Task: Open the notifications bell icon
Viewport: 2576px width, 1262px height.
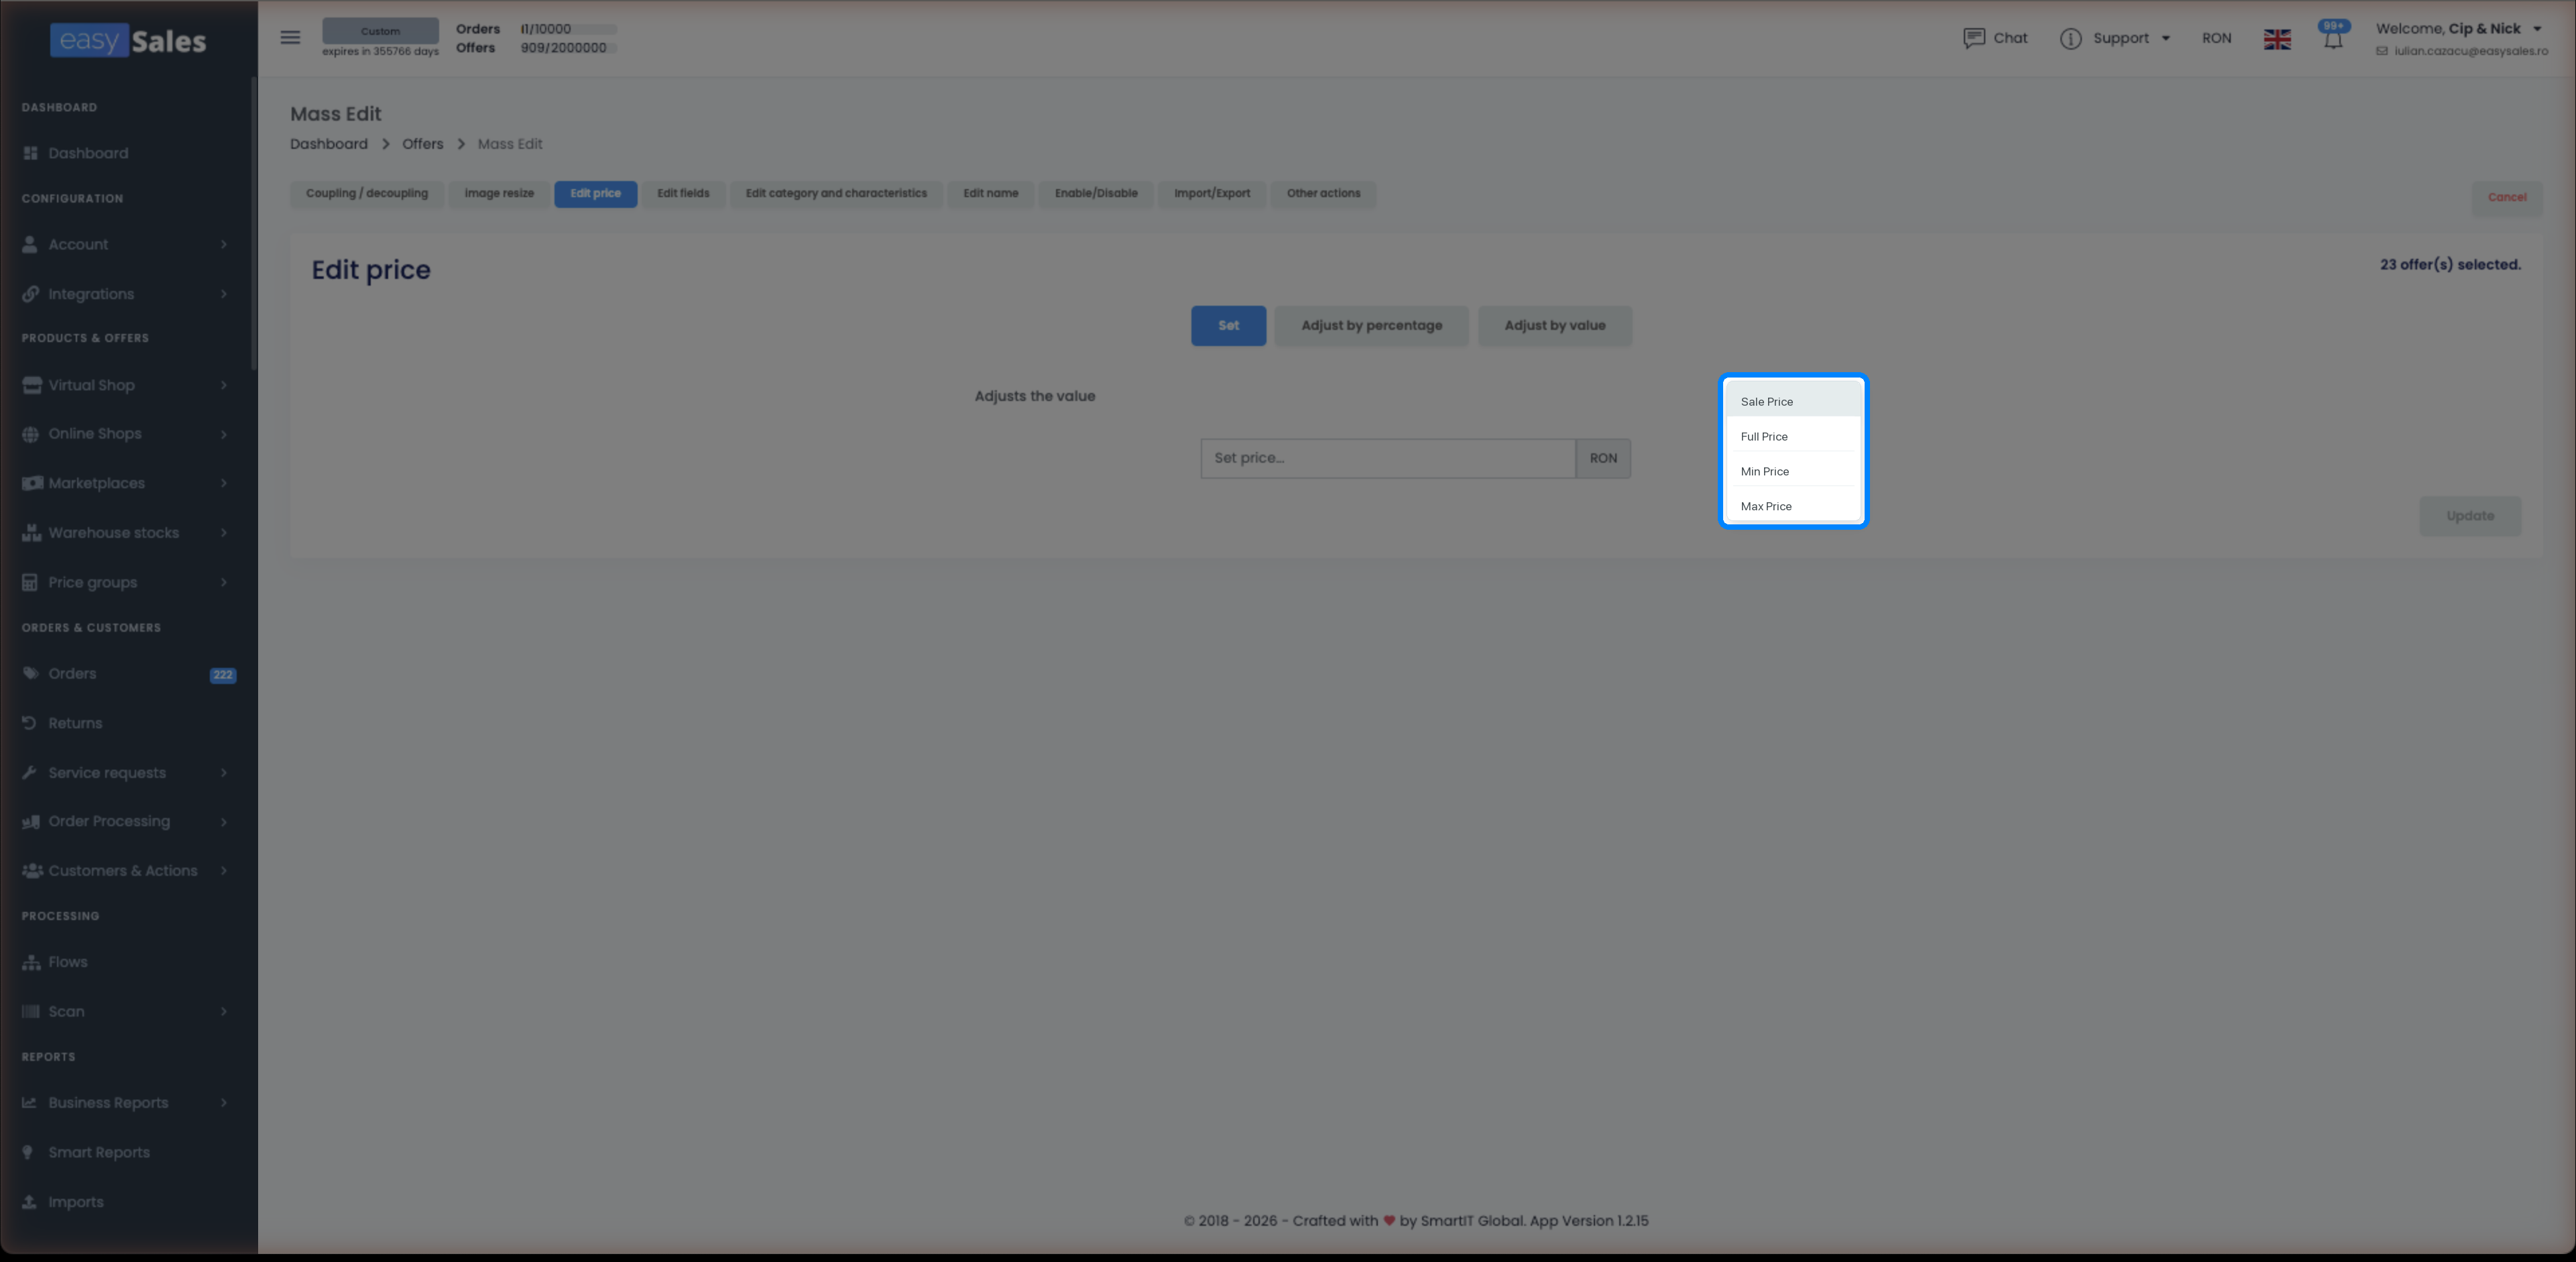Action: [x=2333, y=40]
